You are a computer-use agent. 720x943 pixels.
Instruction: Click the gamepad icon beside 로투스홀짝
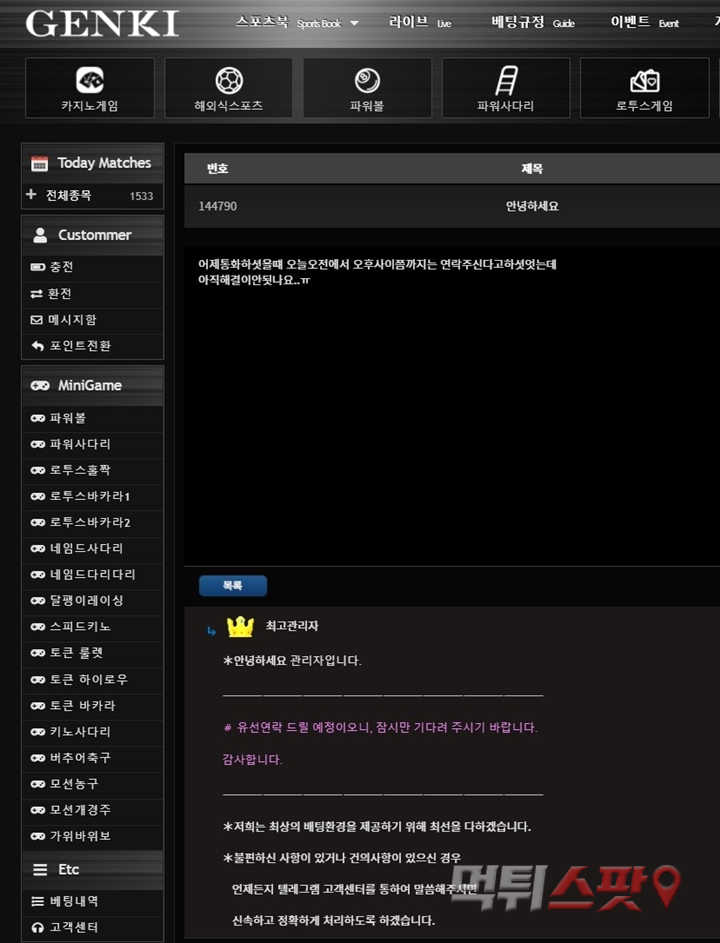tap(37, 470)
